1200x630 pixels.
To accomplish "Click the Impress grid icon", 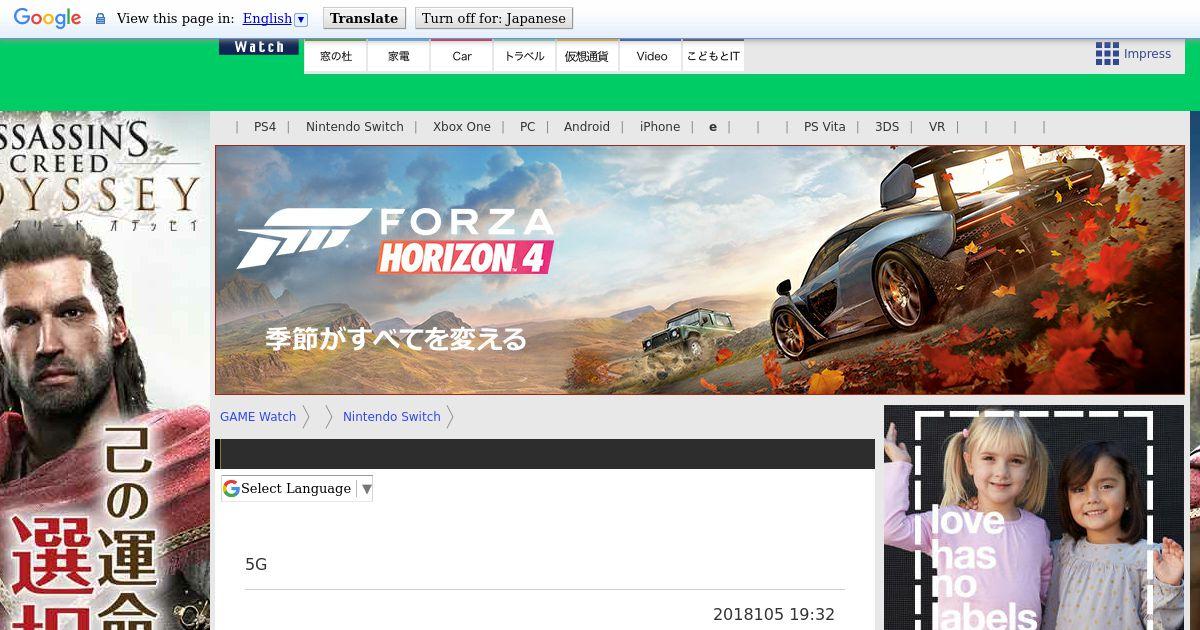I will 1107,54.
